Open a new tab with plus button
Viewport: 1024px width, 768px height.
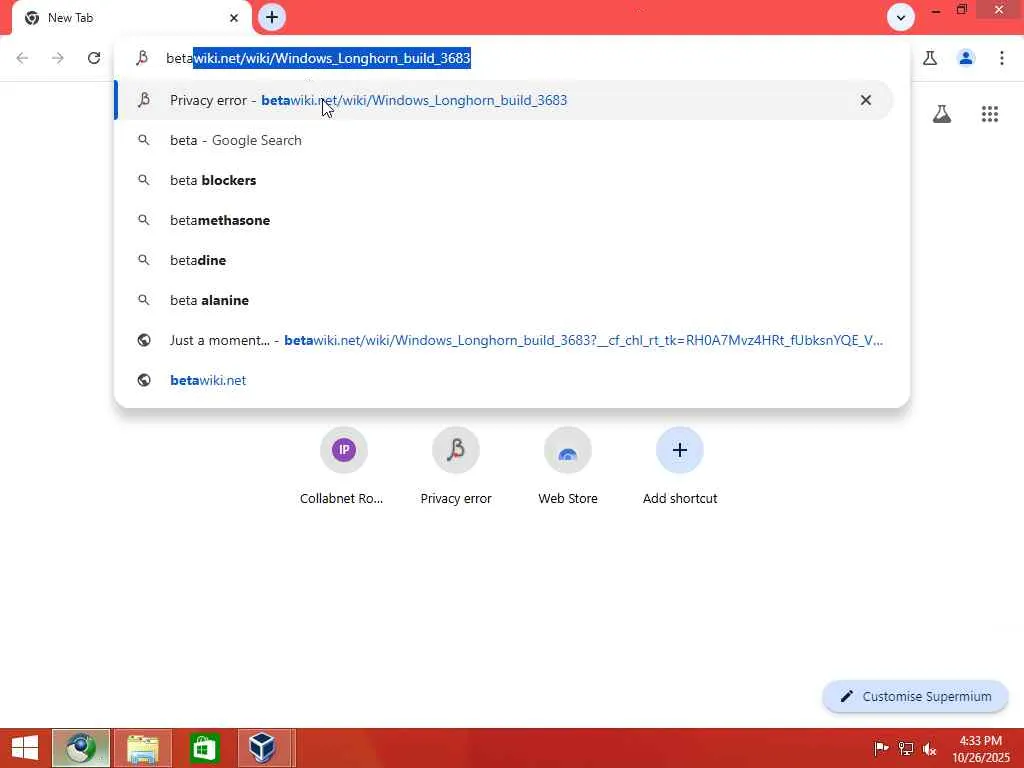pyautogui.click(x=272, y=17)
